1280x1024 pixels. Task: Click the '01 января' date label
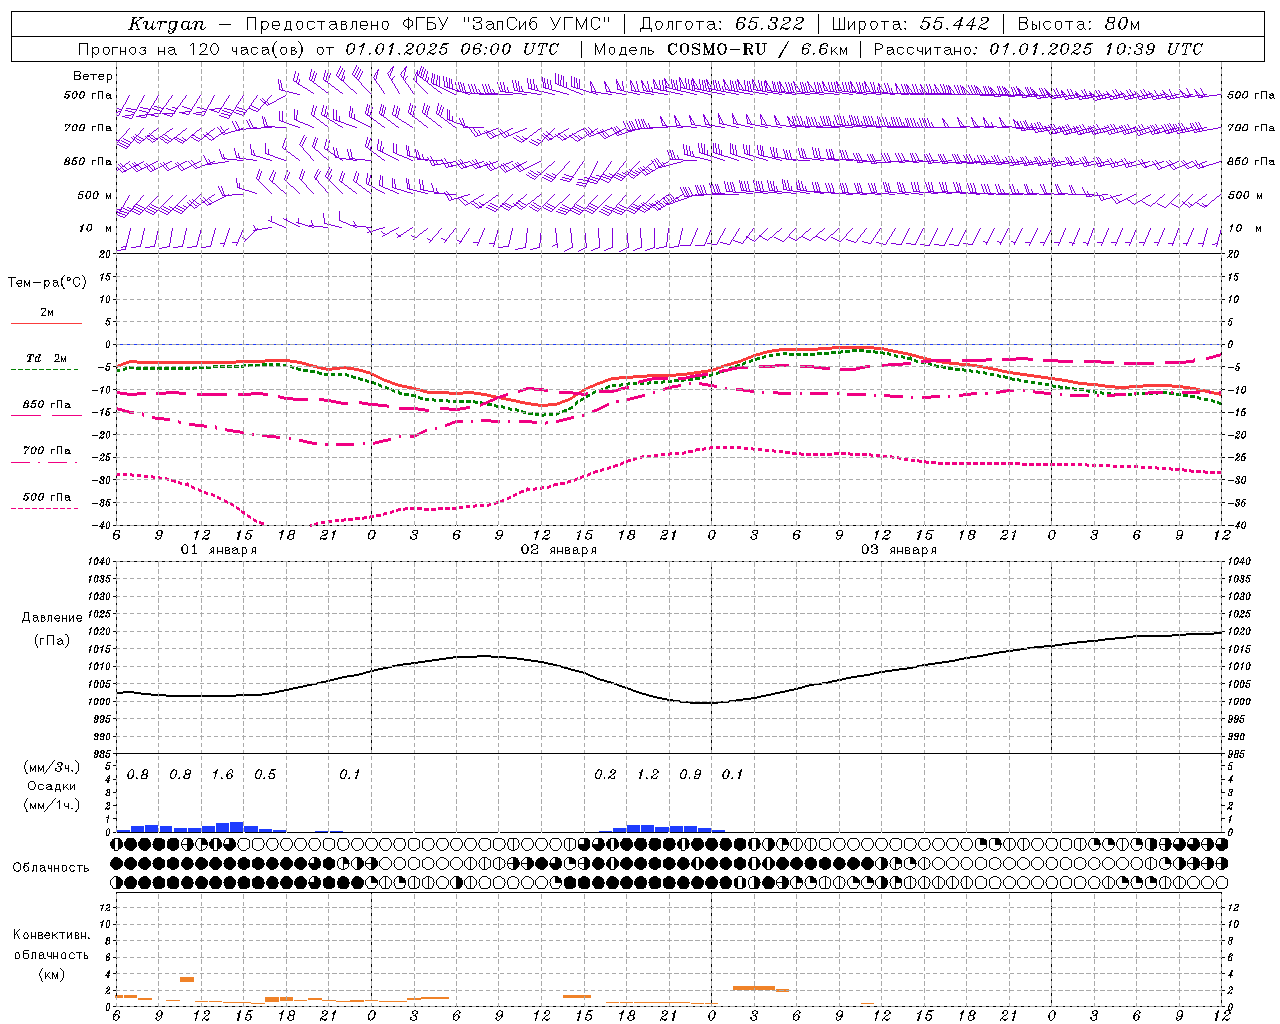pyautogui.click(x=218, y=550)
